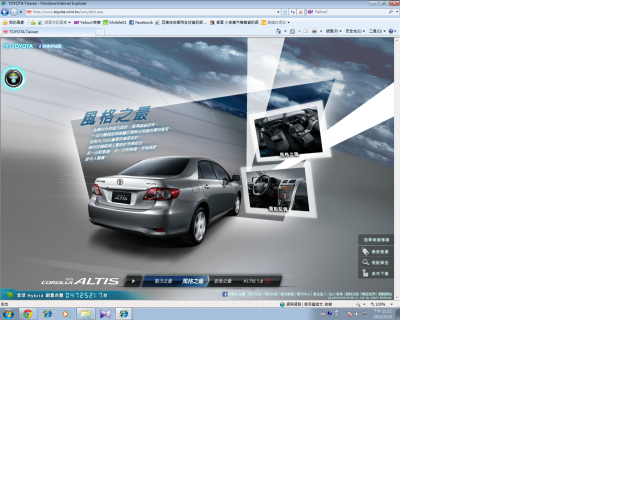
Task: Select the 安全之最 navigation tab
Action: tap(223, 281)
